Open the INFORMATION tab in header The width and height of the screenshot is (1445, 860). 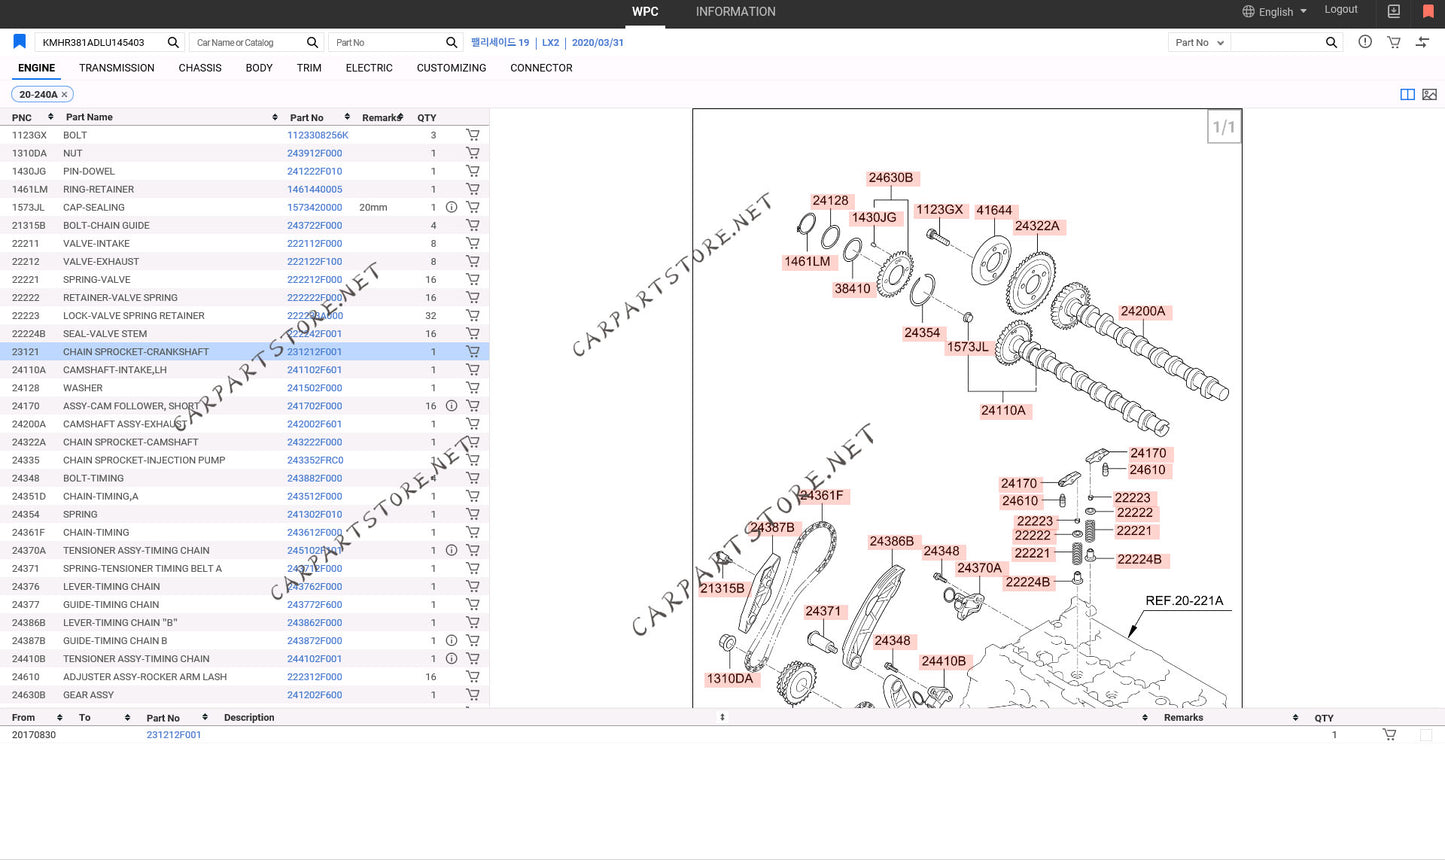coord(735,12)
